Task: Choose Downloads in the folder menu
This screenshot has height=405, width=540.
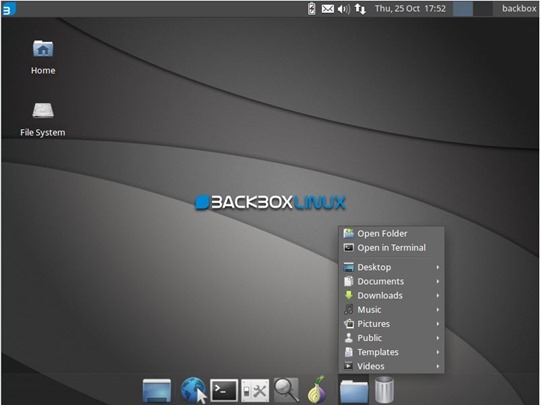Action: (392, 295)
